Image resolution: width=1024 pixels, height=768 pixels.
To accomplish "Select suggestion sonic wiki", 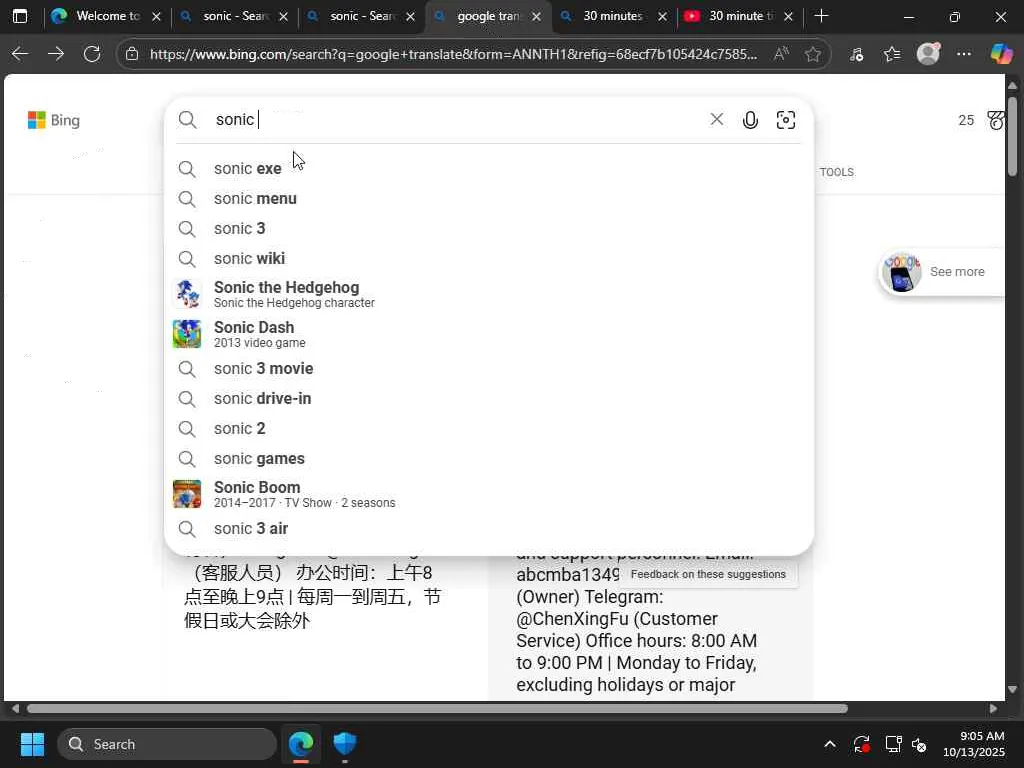I will click(488, 259).
